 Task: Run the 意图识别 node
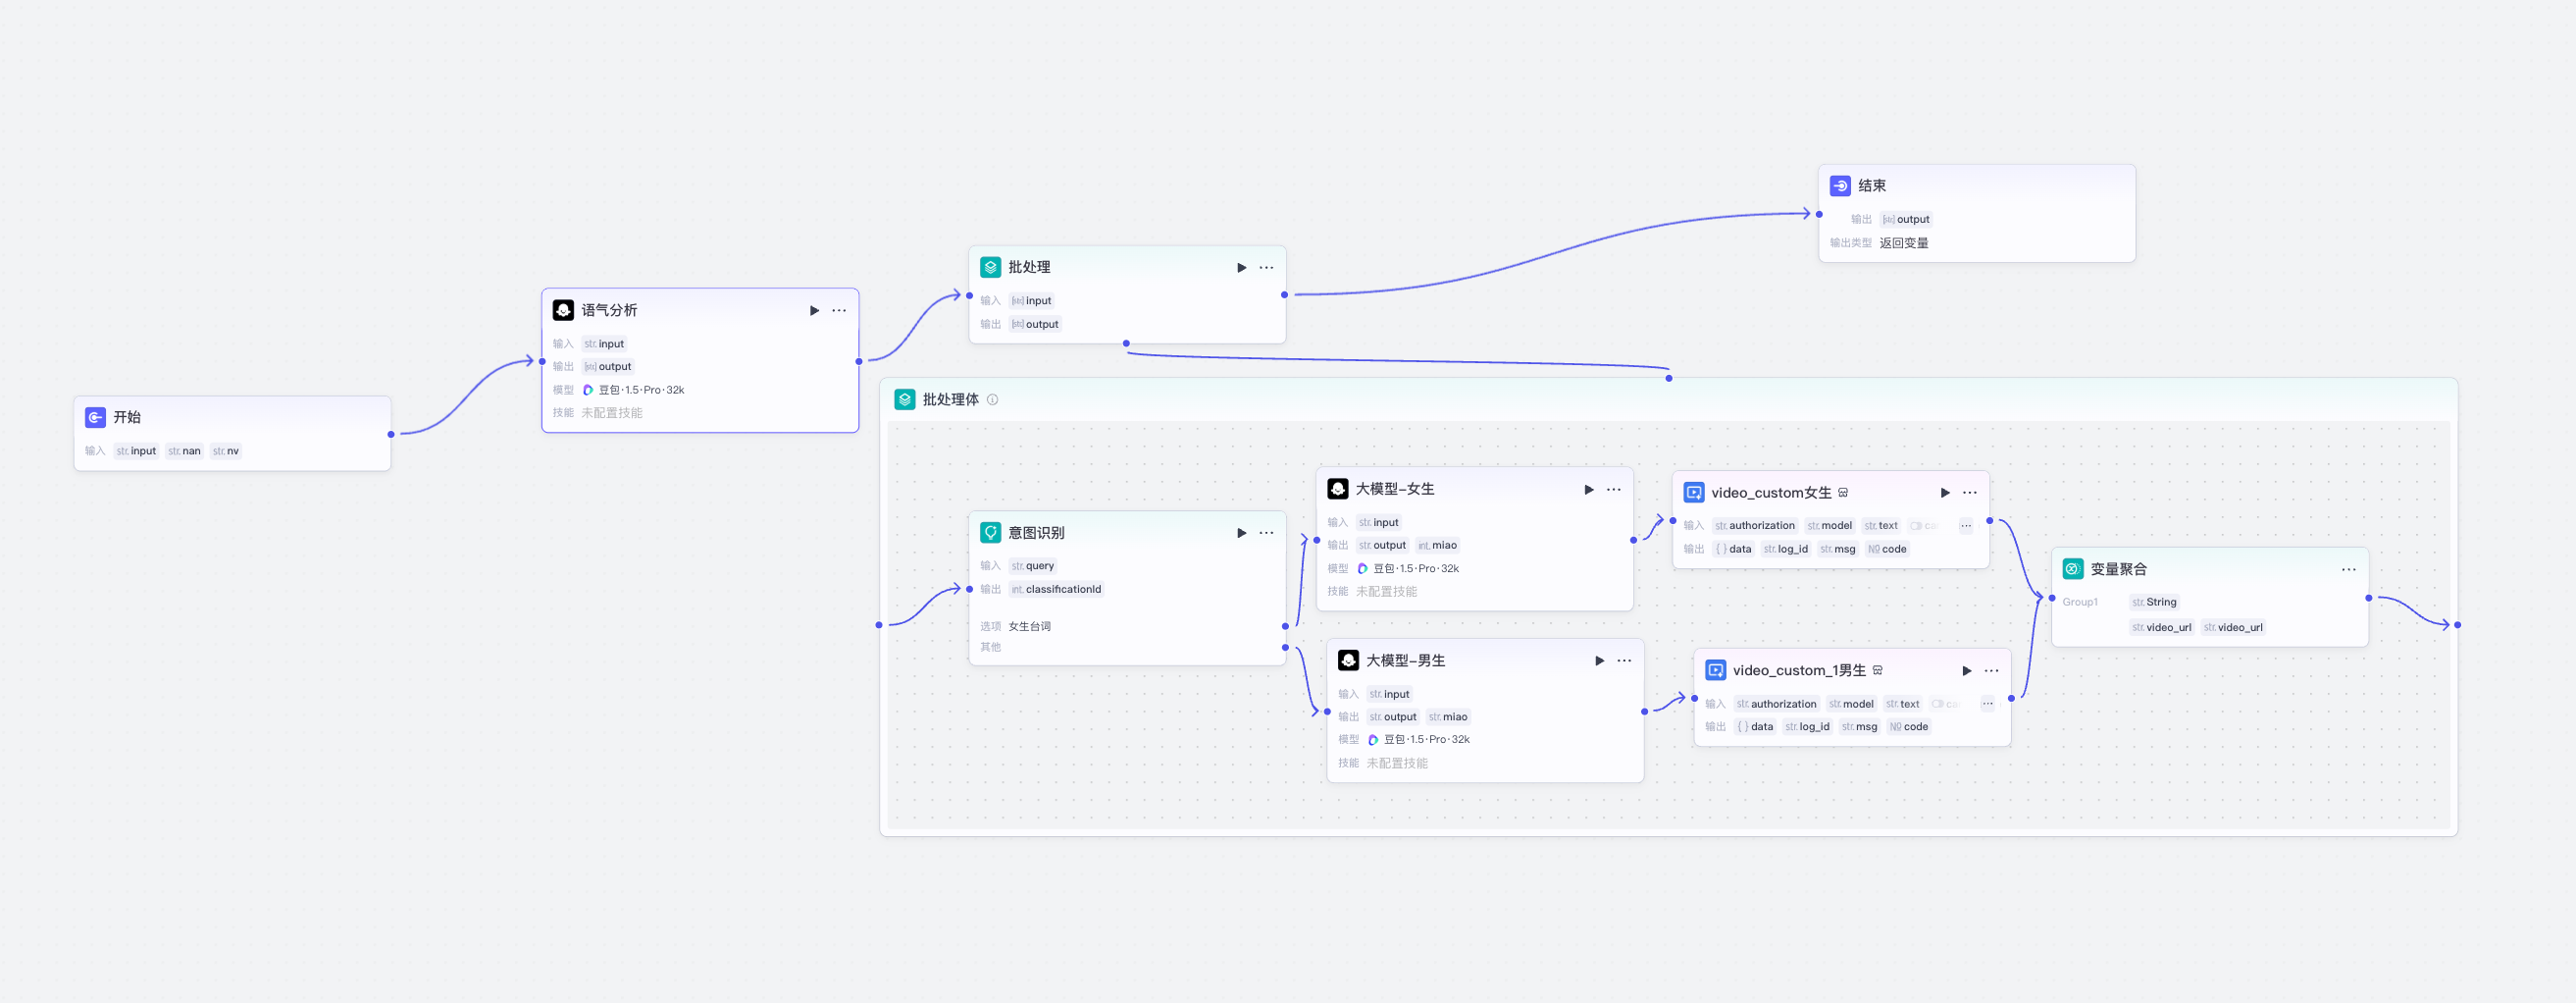(x=1241, y=533)
